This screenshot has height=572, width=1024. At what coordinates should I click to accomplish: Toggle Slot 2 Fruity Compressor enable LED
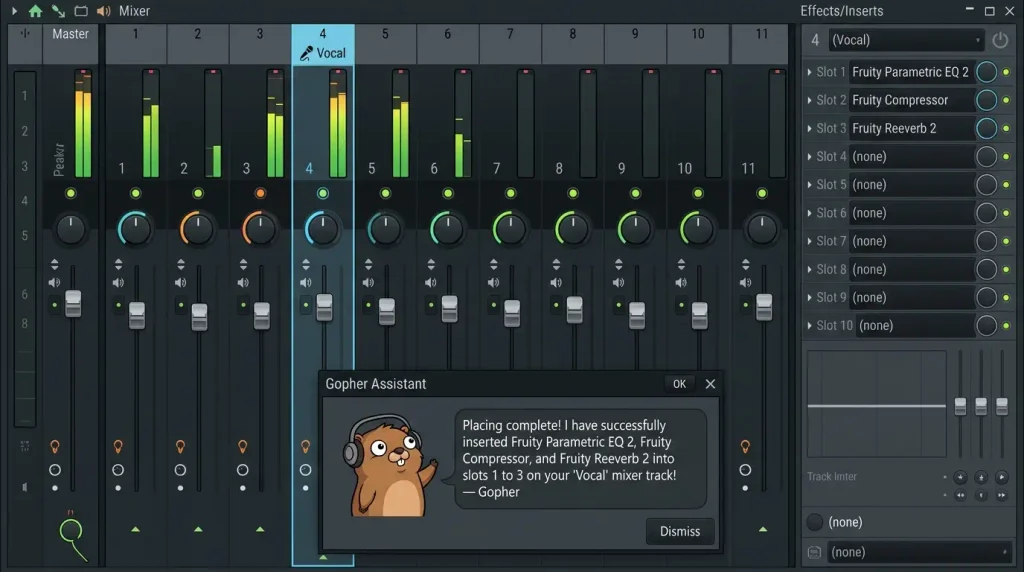tap(1006, 101)
